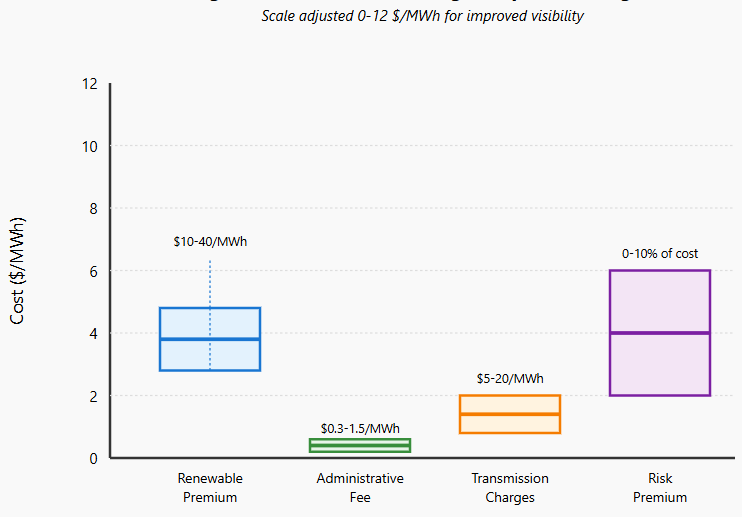Click the 0 tick label on y-axis
This screenshot has height=517, width=742.
tap(93, 458)
